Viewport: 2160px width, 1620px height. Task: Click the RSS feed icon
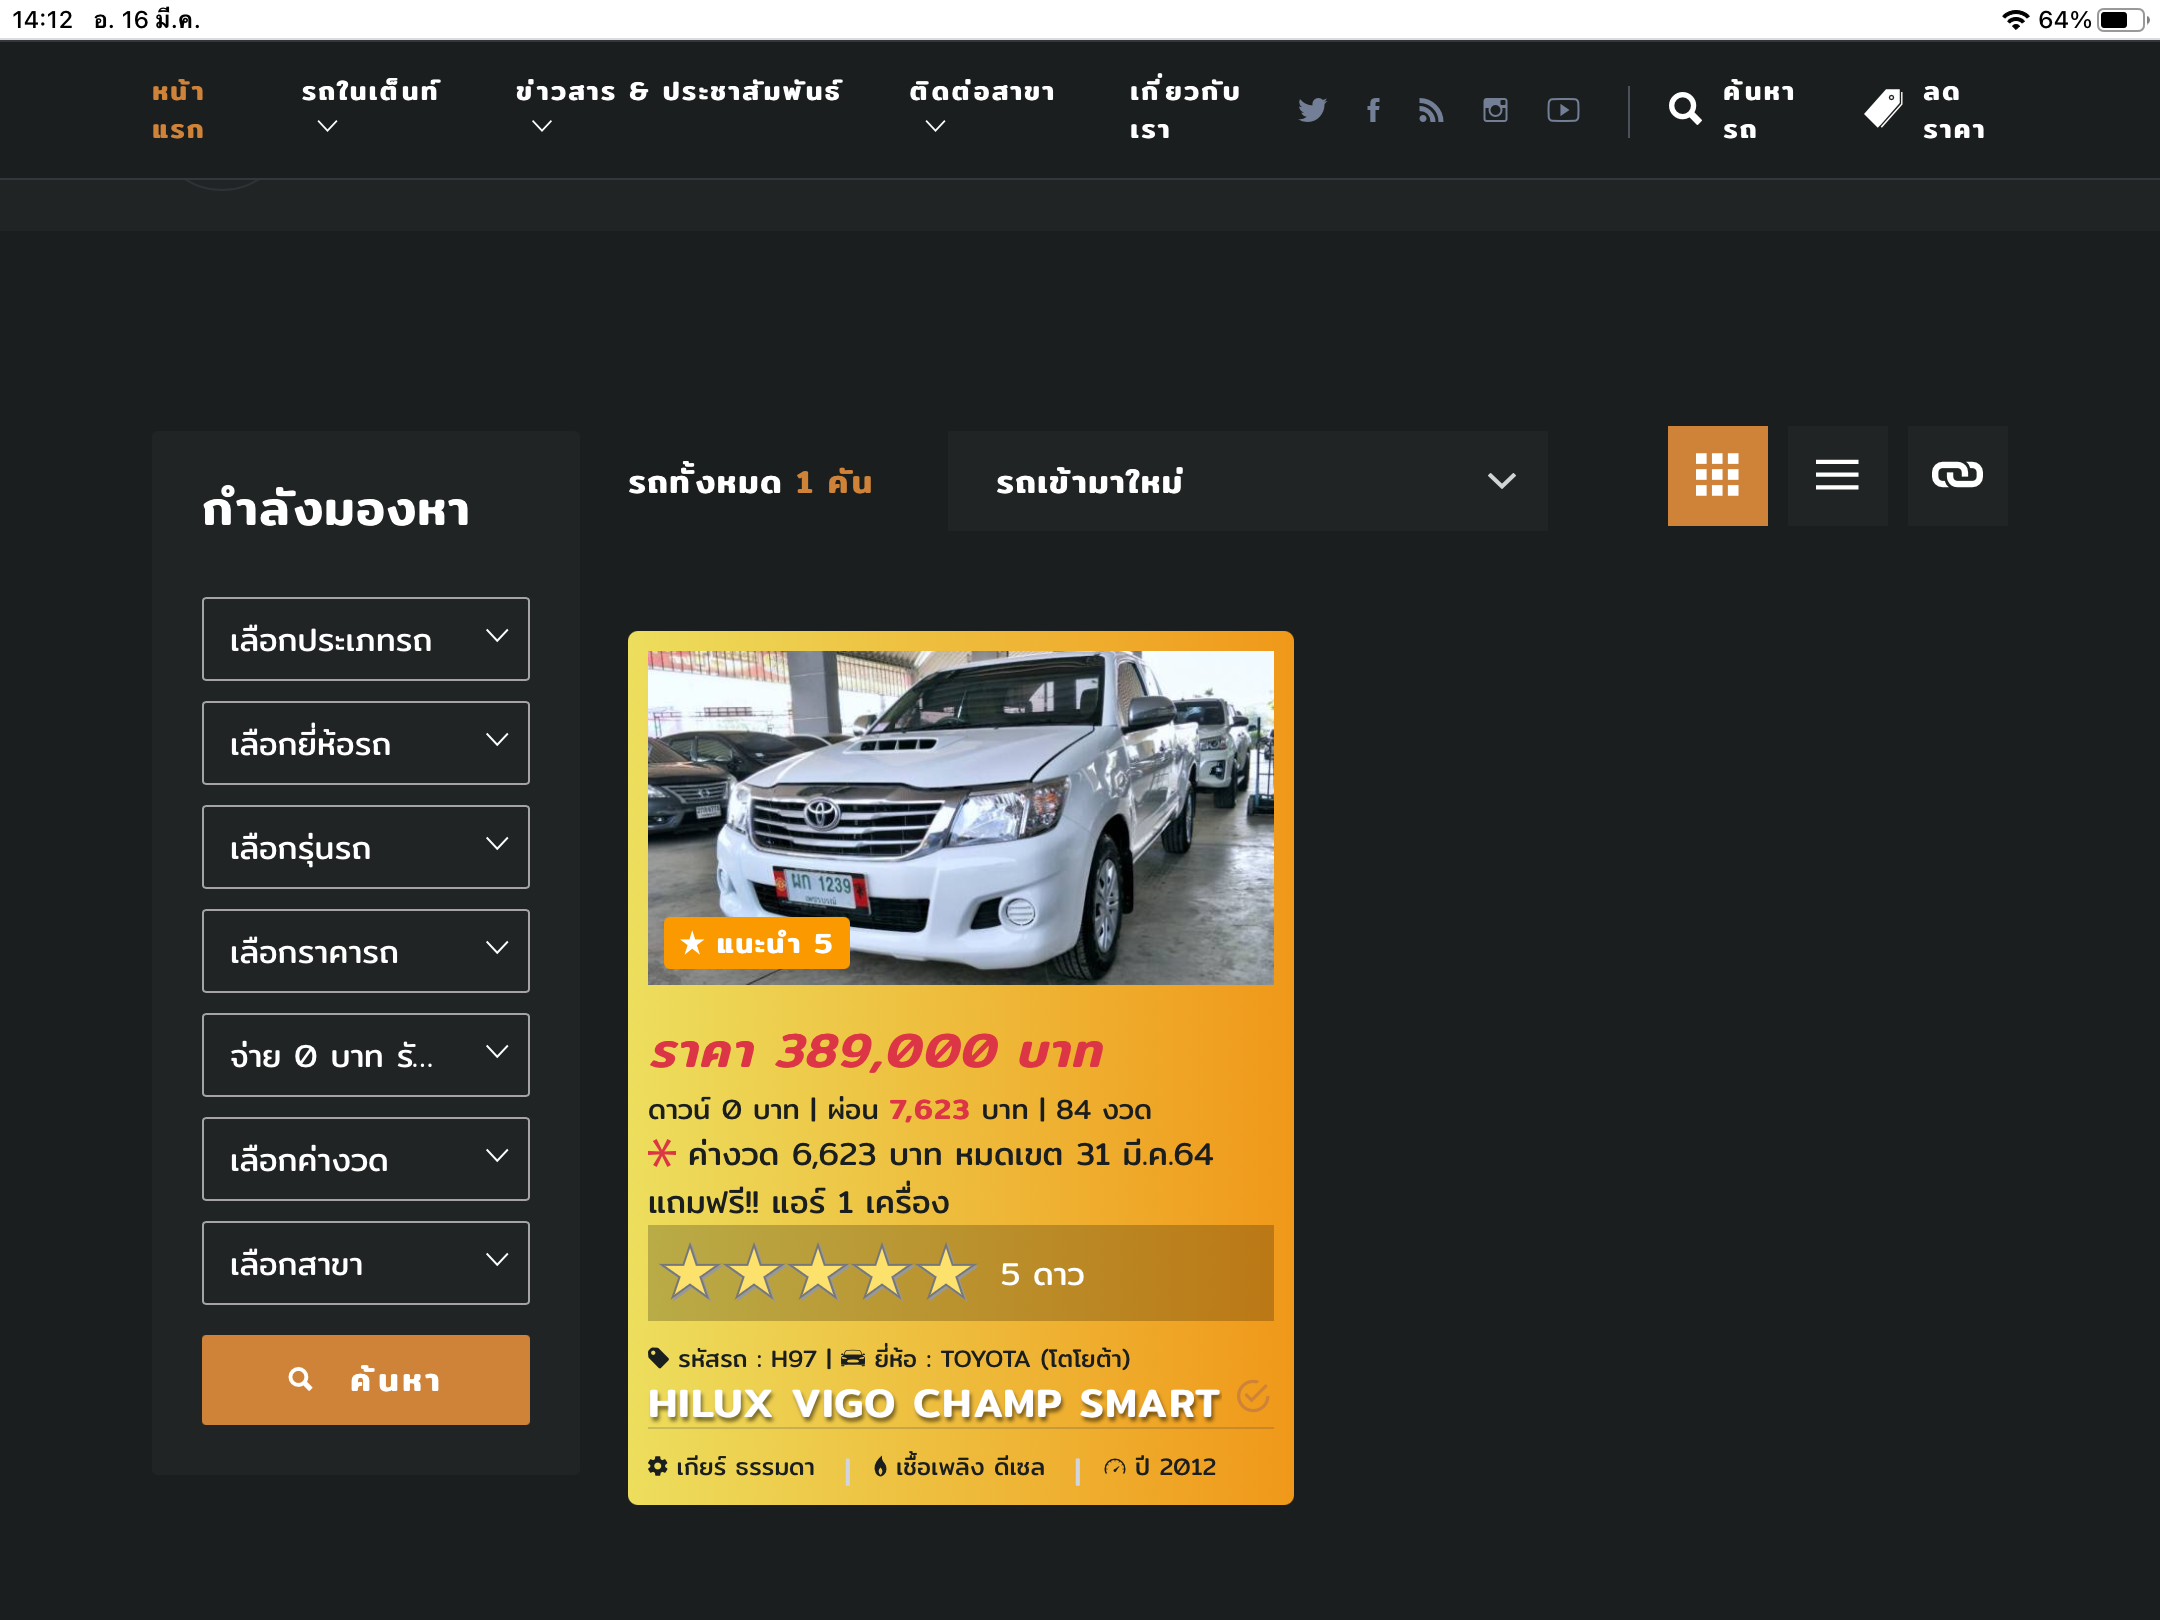1431,110
